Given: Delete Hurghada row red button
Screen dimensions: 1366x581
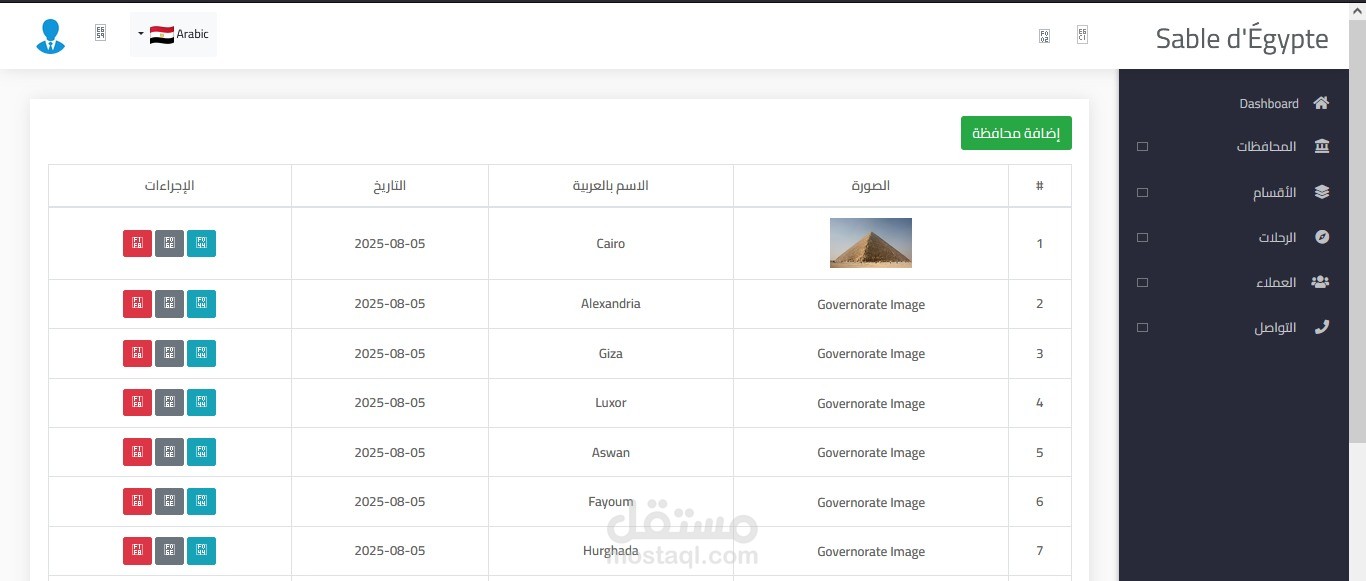Looking at the screenshot, I should click(137, 551).
